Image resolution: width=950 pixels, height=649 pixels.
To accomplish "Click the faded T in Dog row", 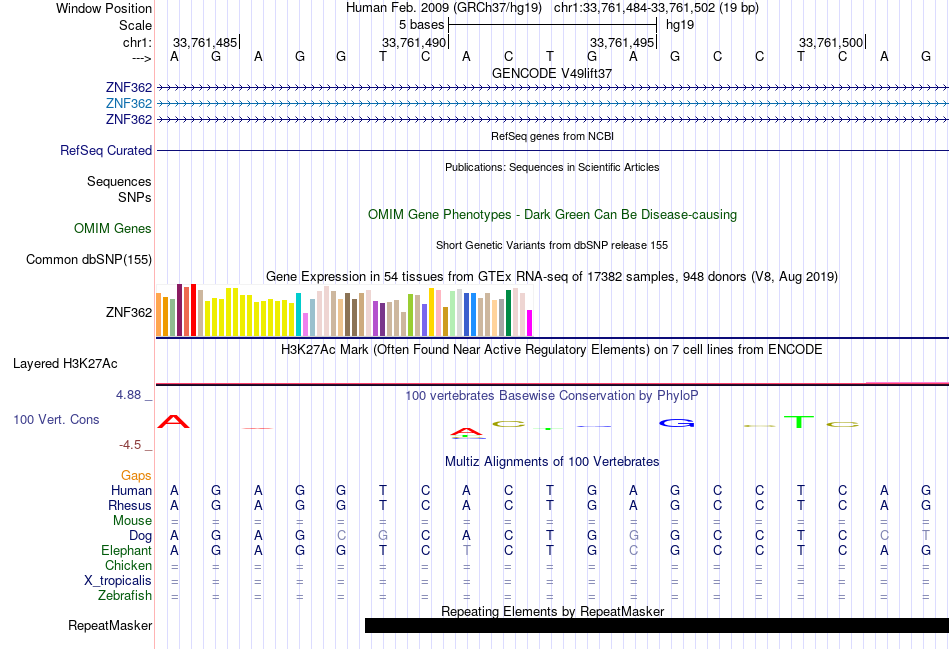I will (926, 536).
